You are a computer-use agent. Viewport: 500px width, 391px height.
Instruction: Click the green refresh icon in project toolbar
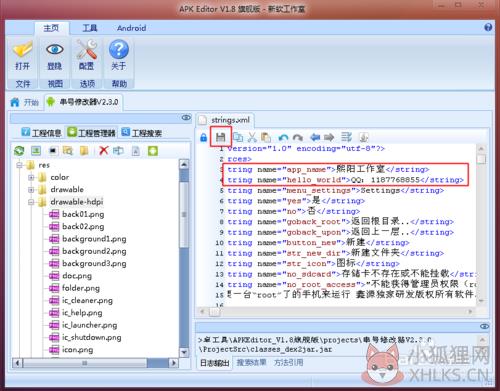[x=19, y=151]
